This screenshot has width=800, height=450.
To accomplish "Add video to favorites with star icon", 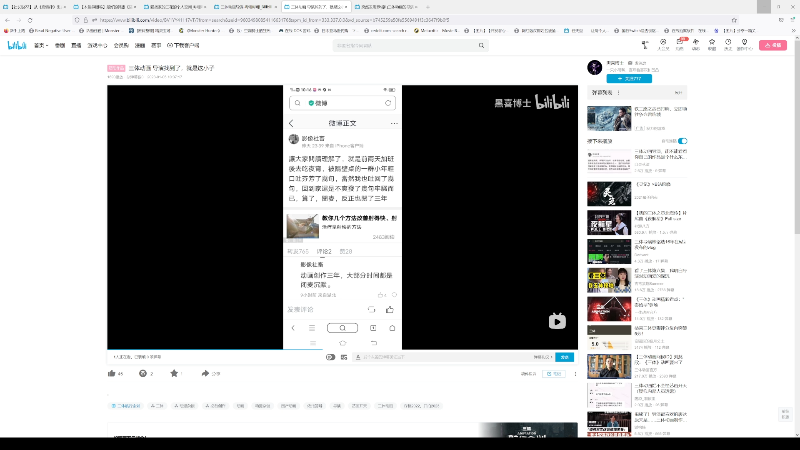I will point(174,373).
